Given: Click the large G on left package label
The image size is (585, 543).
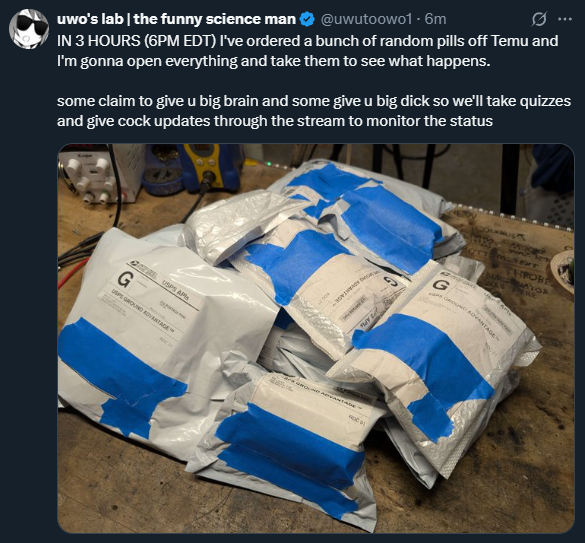Looking at the screenshot, I should 124,278.
